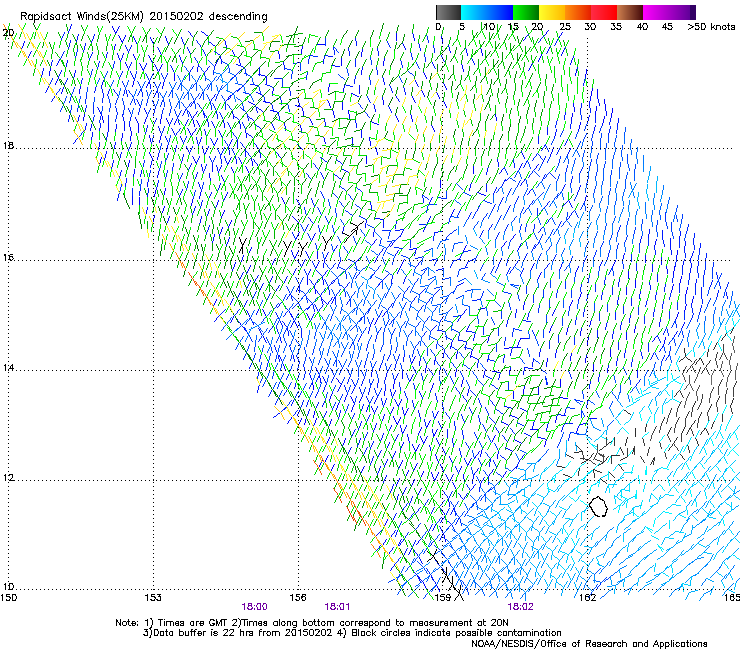Click the legend label '25'
This screenshot has height=650, width=740.
[565, 26]
